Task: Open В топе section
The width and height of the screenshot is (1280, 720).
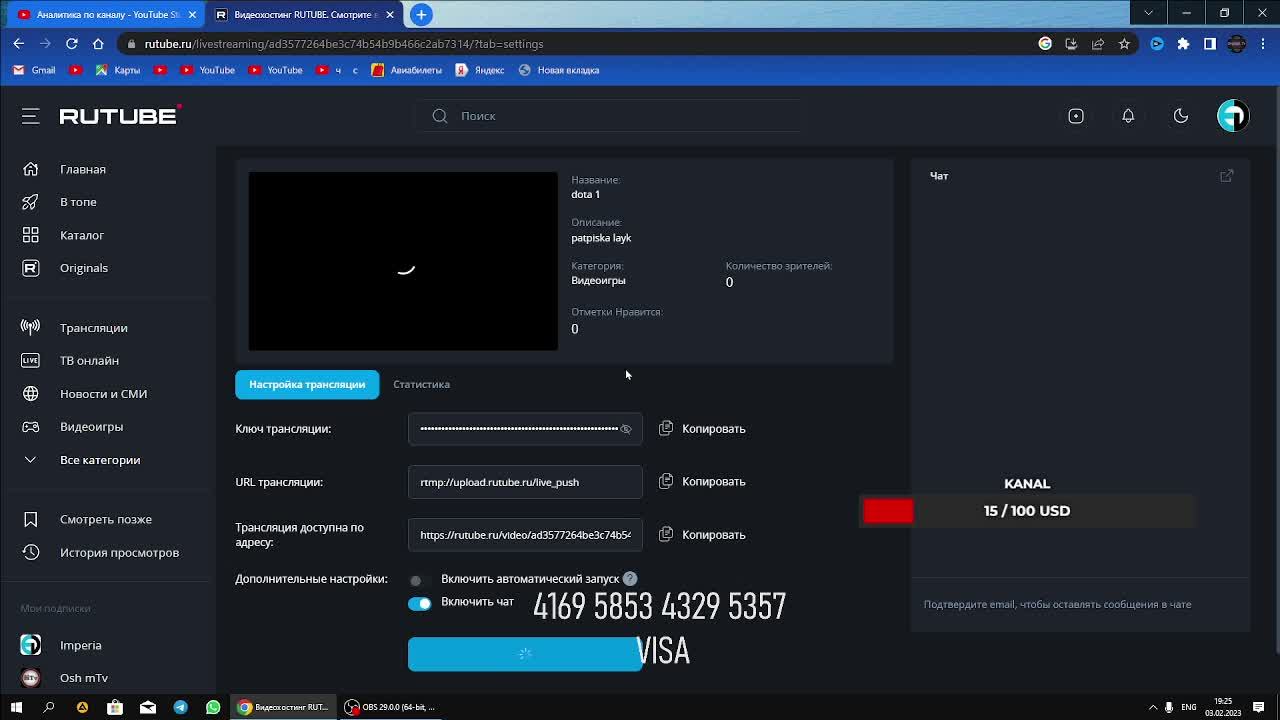Action: [78, 202]
